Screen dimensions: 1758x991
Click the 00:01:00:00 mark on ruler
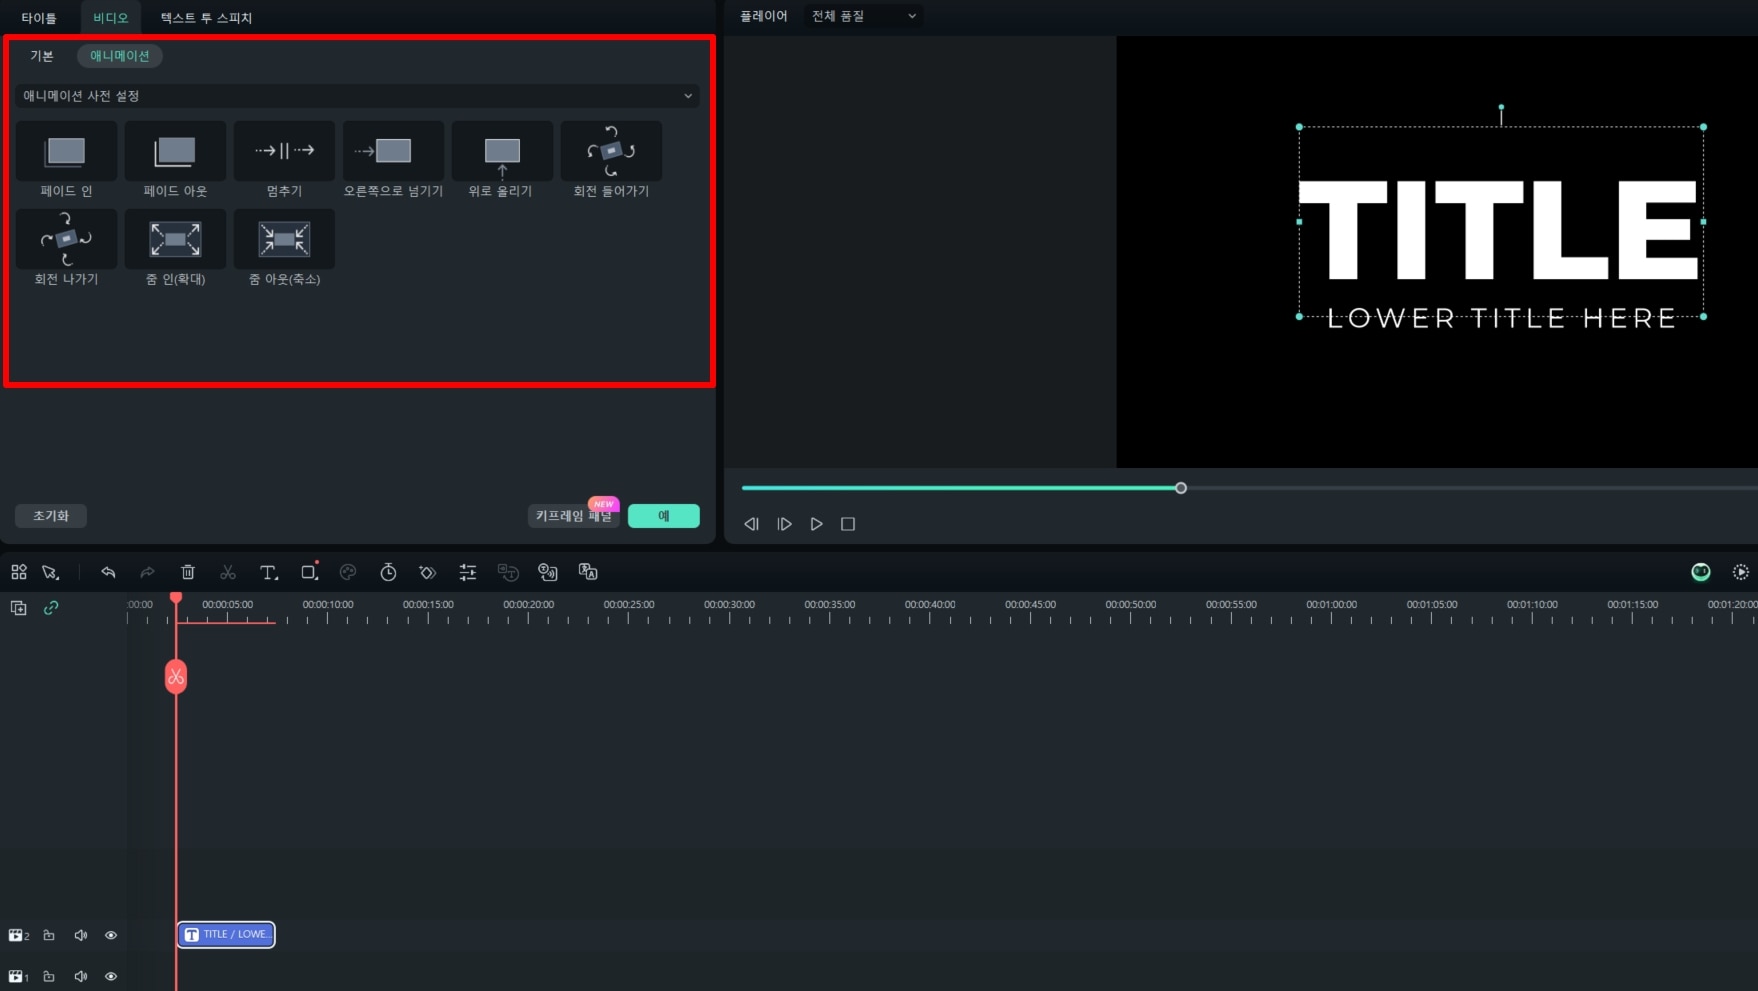(1331, 605)
